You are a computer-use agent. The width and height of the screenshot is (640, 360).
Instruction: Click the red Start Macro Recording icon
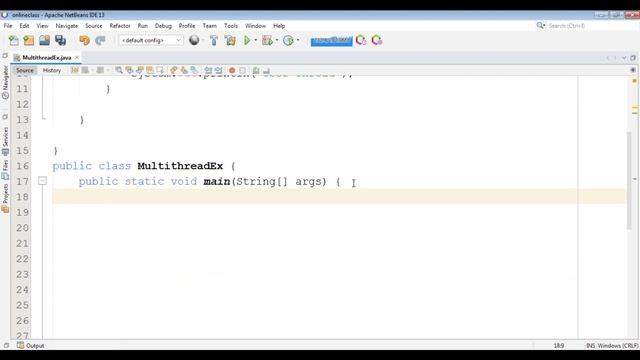coord(232,70)
